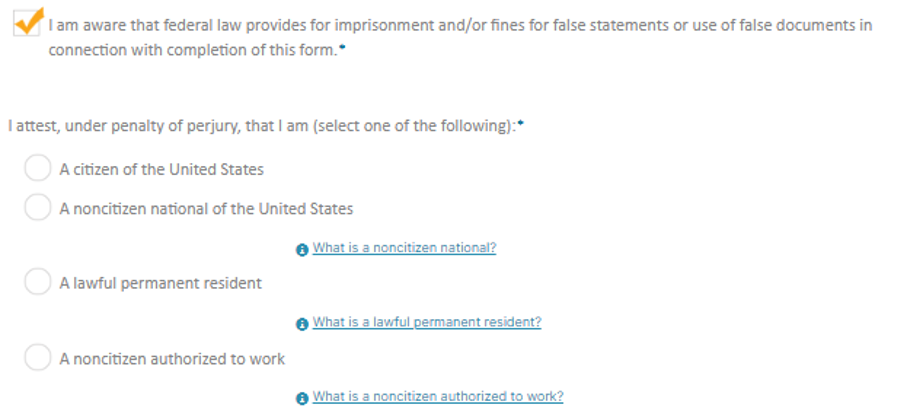Open 'What is a noncitizen national?' link
The height and width of the screenshot is (414, 908).
point(404,248)
